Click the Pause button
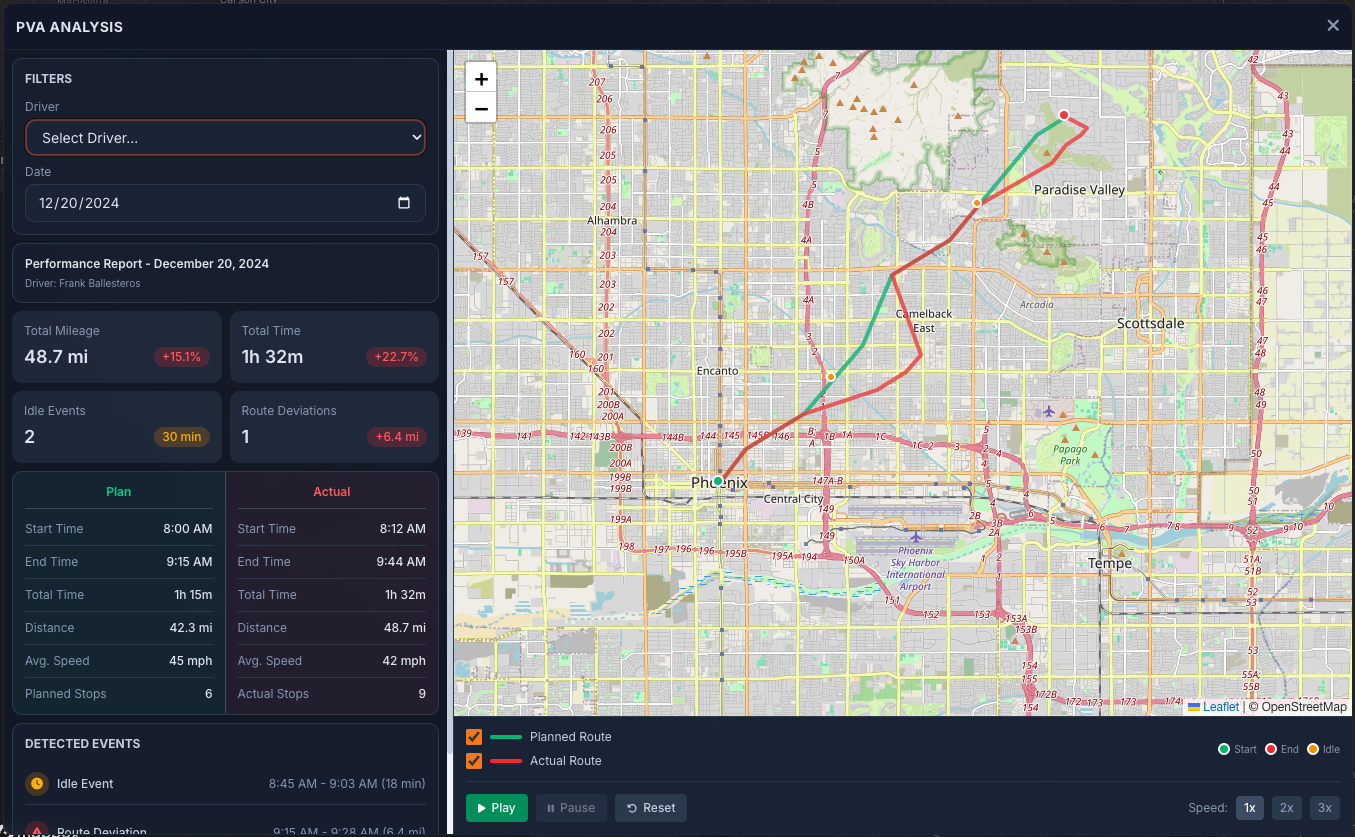 coord(571,808)
